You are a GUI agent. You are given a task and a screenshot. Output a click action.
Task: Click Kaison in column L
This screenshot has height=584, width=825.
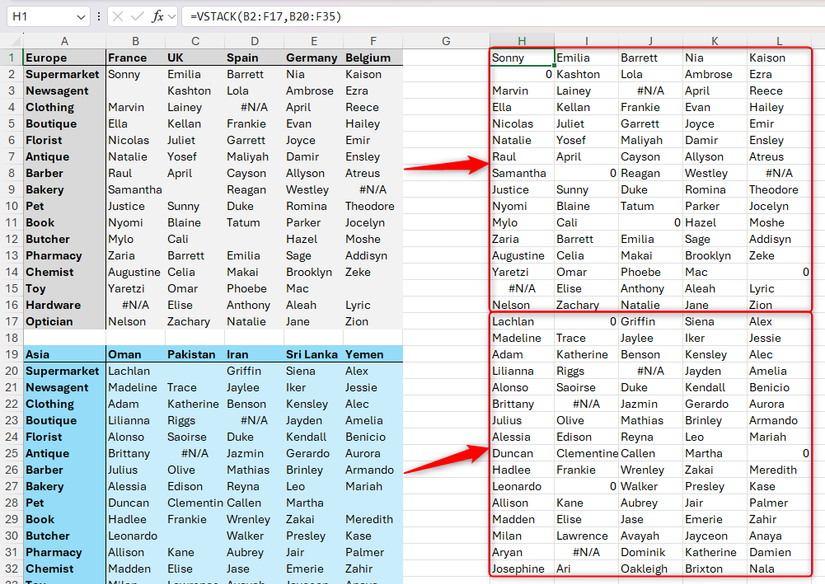[779, 58]
